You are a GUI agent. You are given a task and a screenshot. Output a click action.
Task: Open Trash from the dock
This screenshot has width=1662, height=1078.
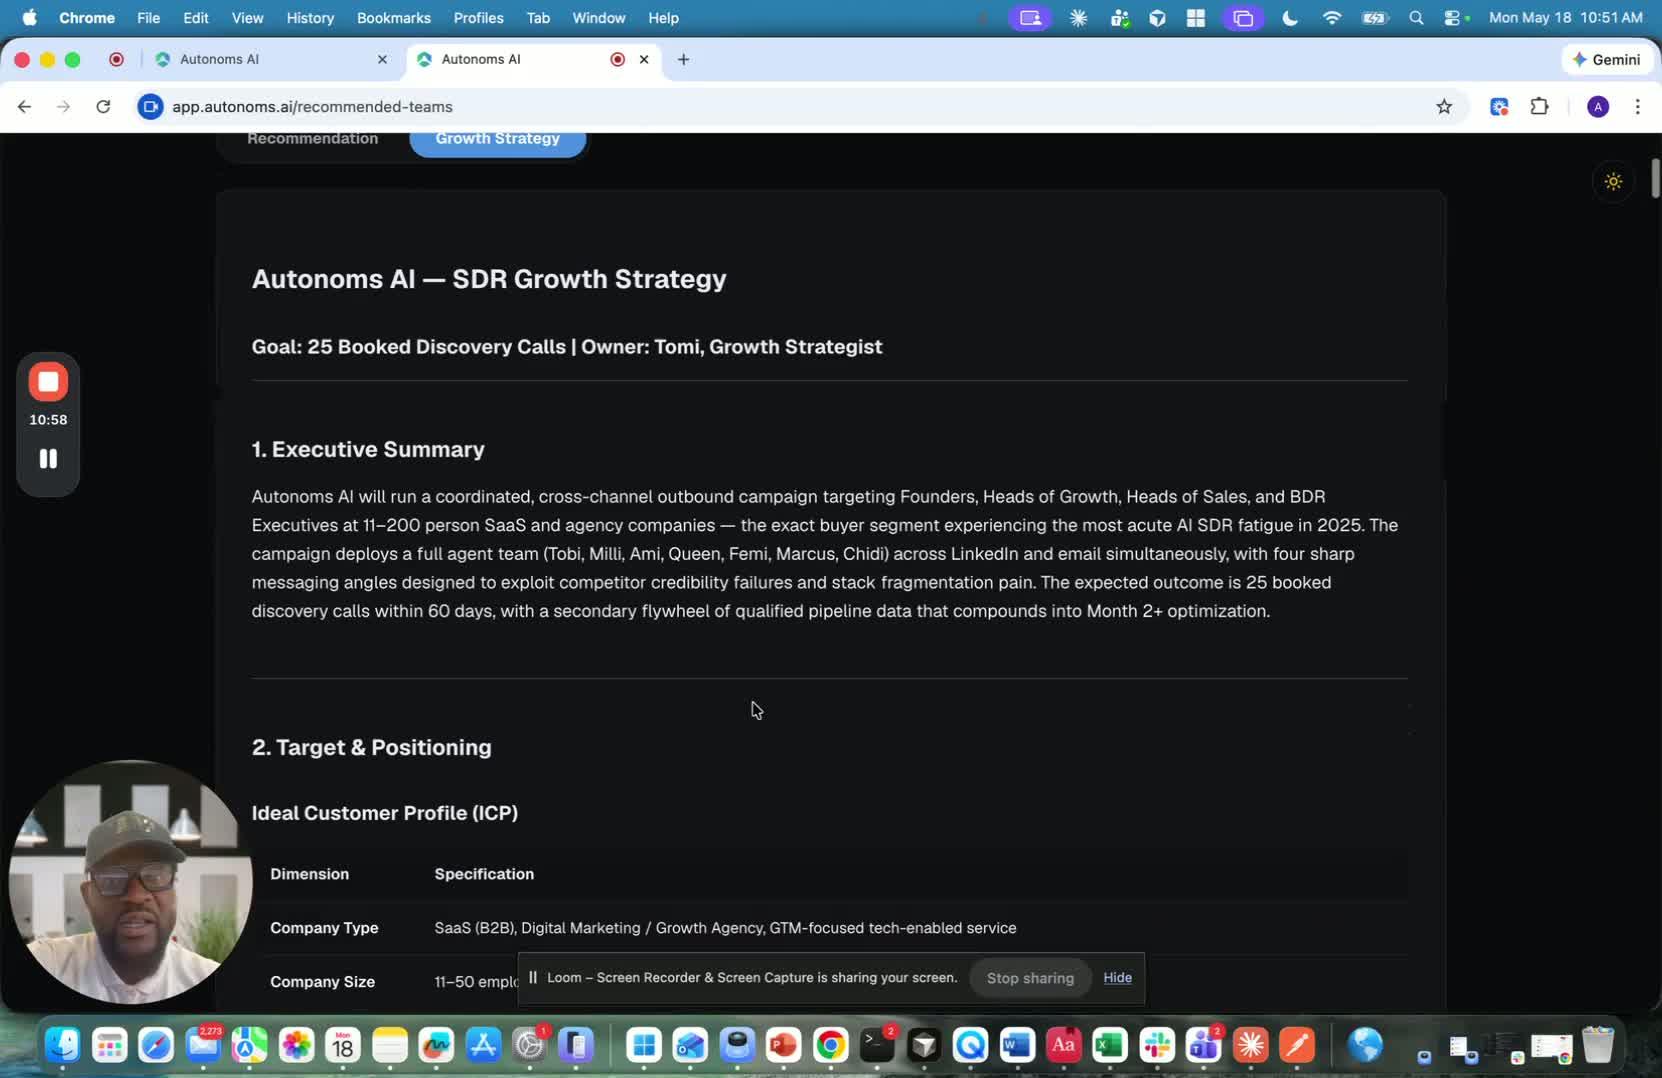tap(1598, 1046)
